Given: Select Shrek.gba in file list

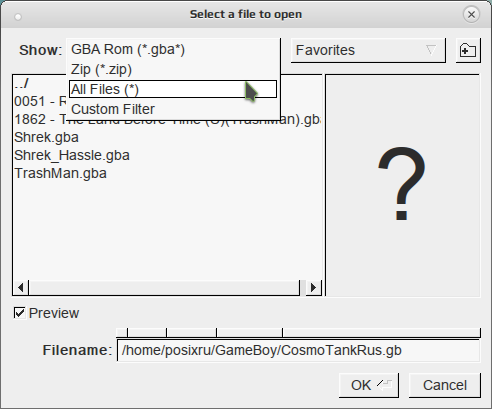Looking at the screenshot, I should tap(46, 137).
